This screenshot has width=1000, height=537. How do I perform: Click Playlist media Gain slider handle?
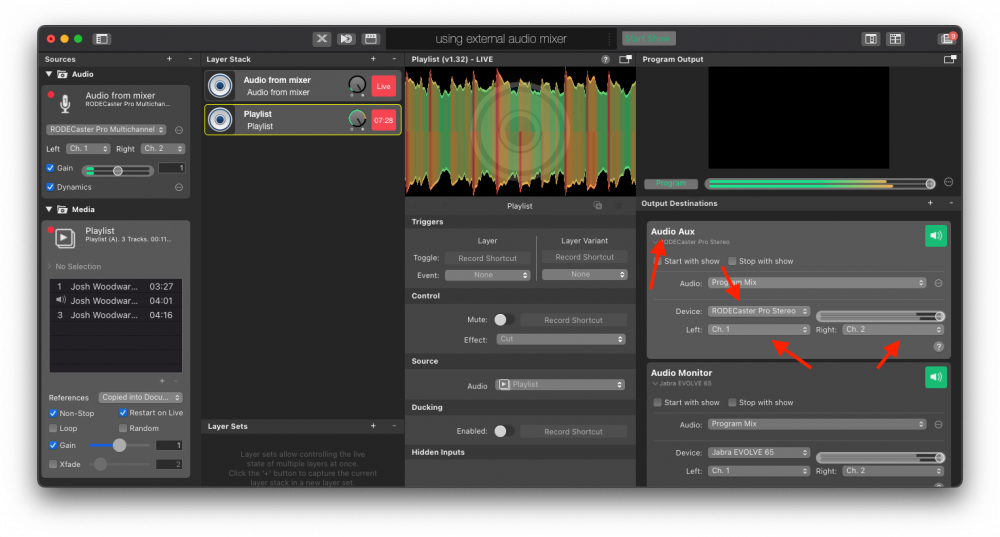click(119, 445)
